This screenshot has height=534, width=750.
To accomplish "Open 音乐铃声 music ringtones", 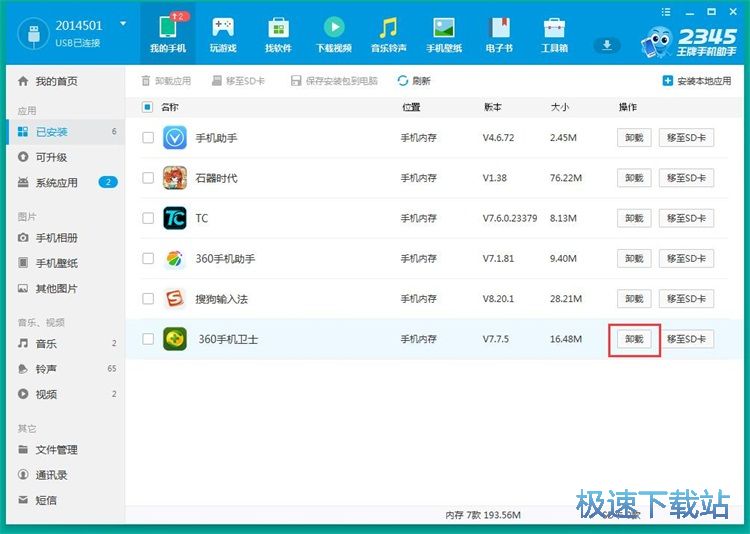I will pyautogui.click(x=388, y=34).
